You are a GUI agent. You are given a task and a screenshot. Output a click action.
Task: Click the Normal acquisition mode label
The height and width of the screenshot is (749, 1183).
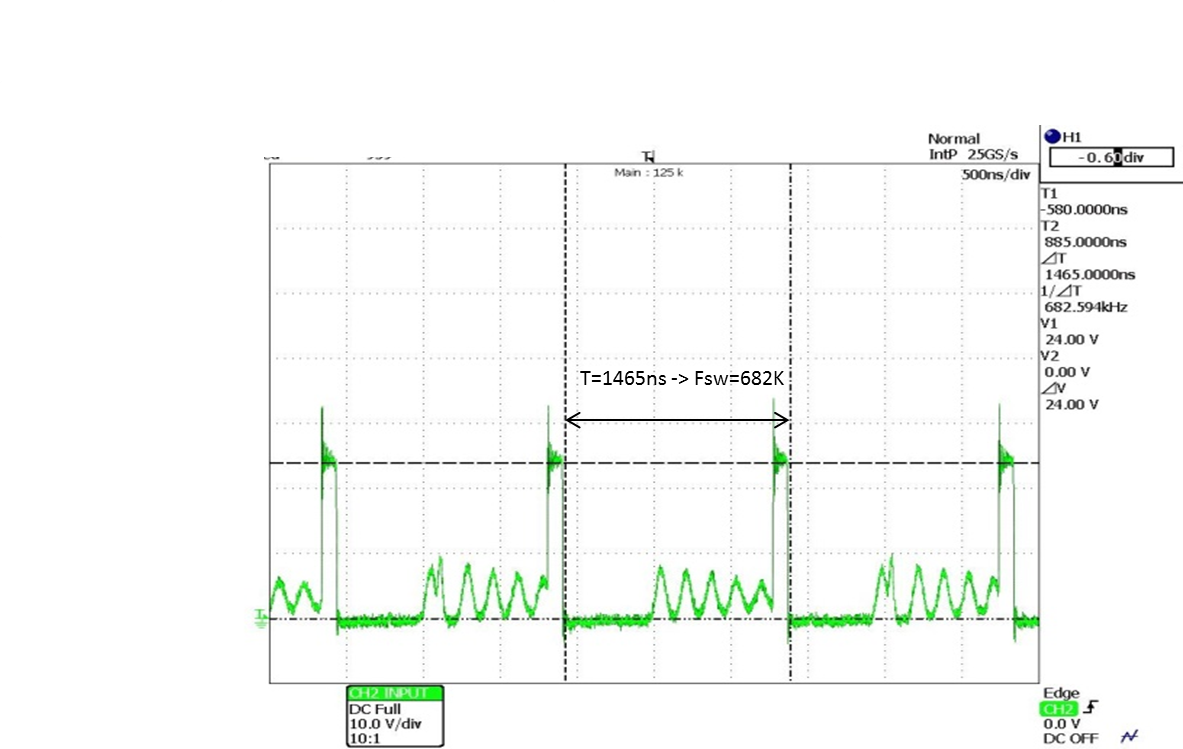pos(954,139)
